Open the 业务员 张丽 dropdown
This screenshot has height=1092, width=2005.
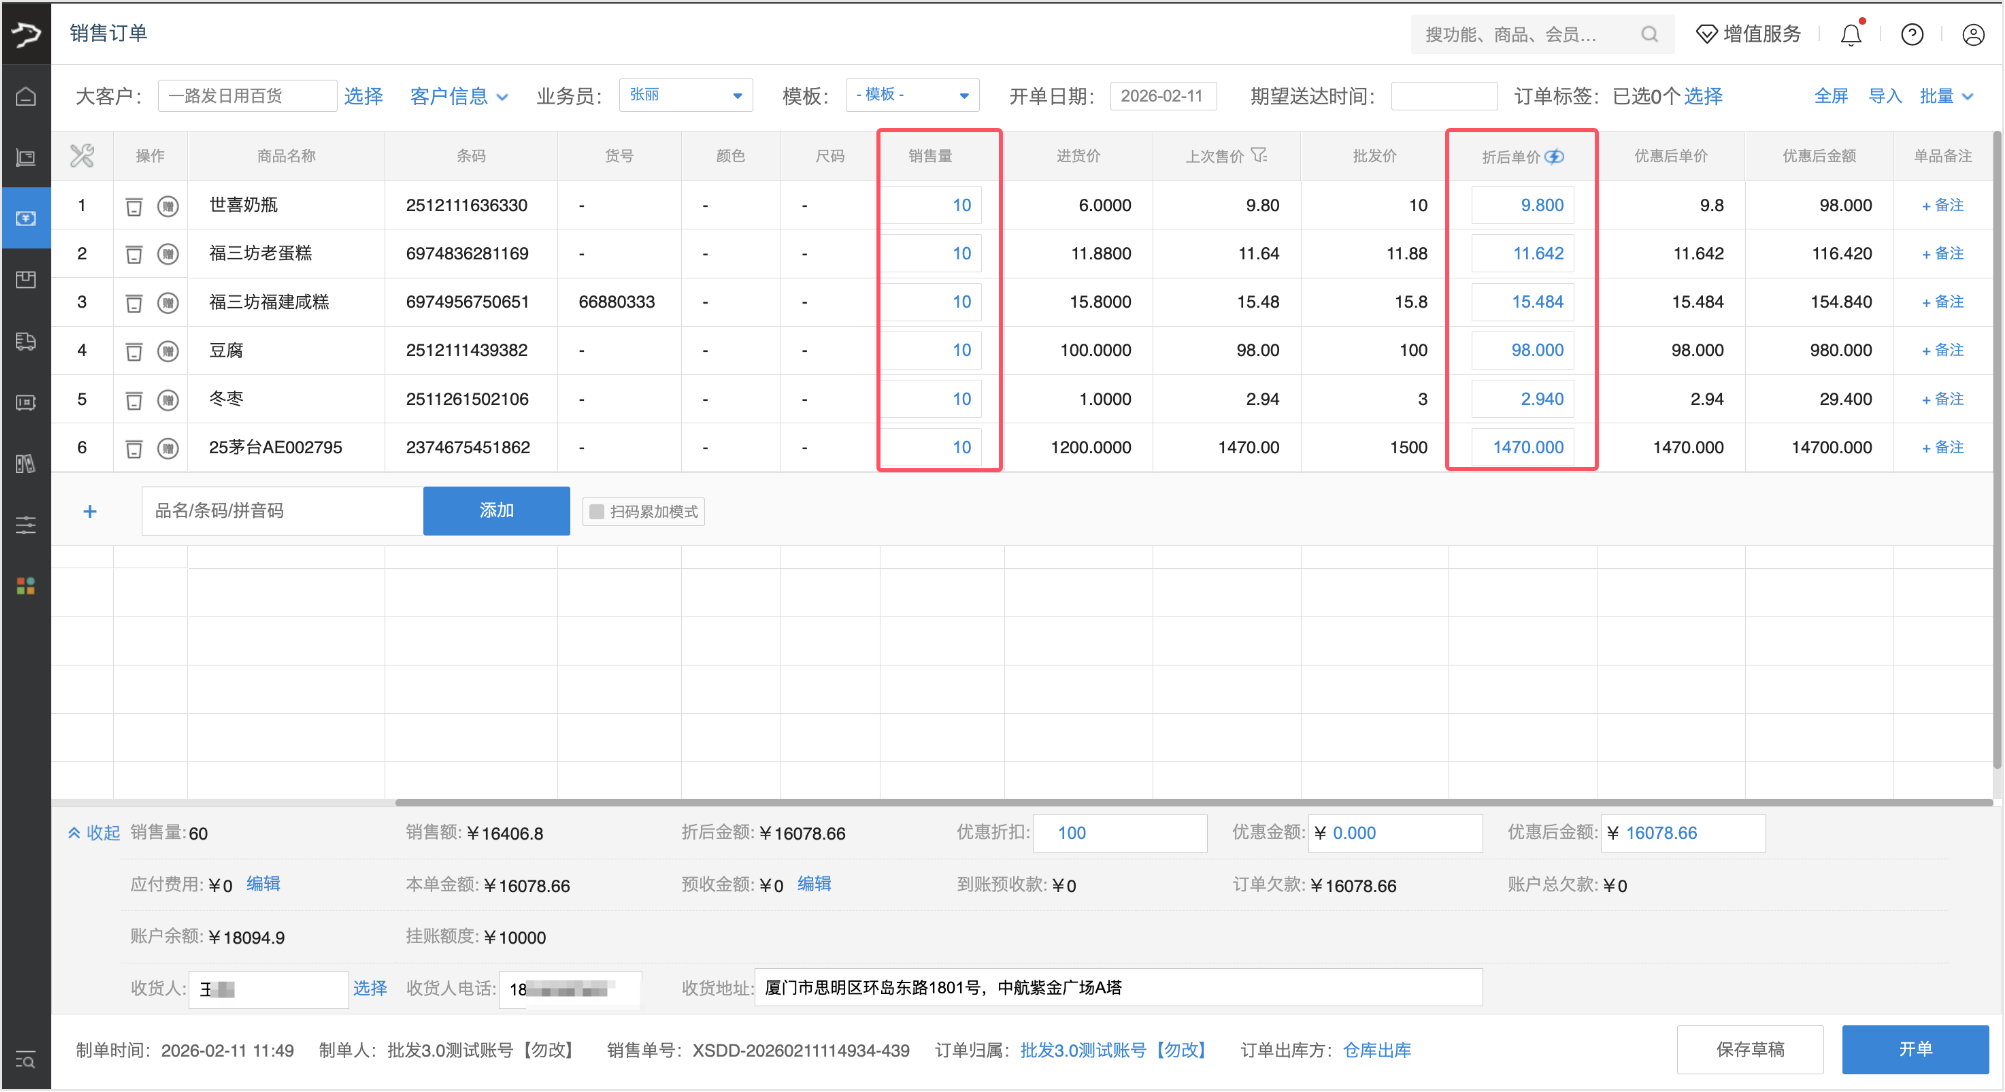[x=685, y=96]
